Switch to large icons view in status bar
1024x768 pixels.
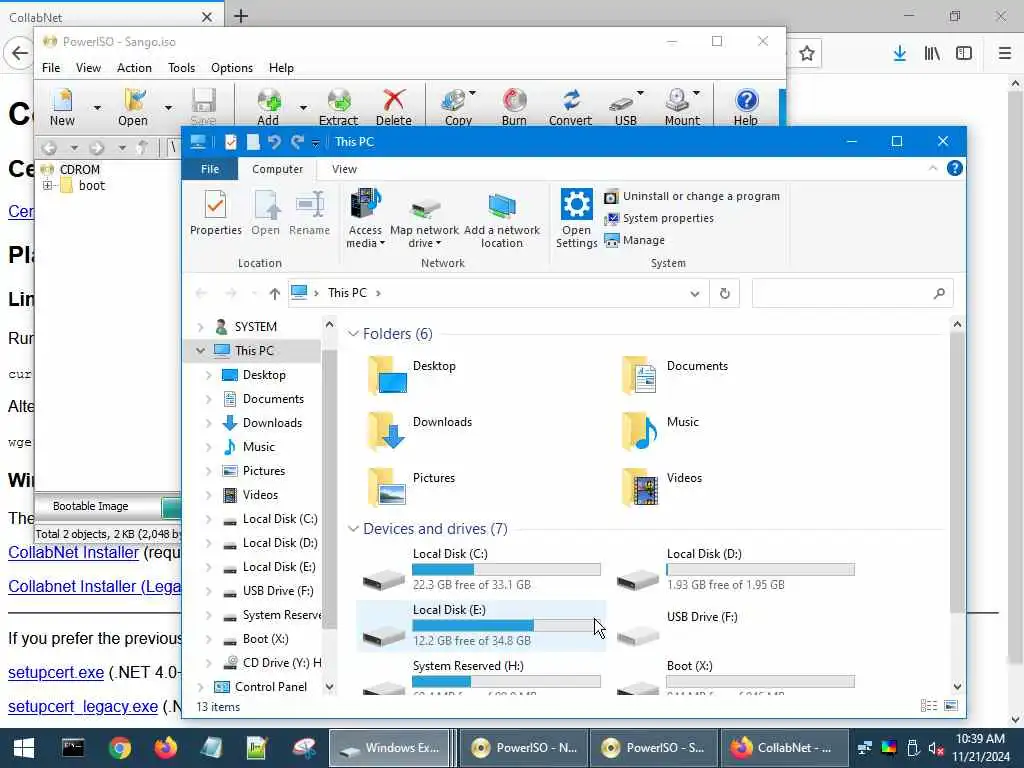click(x=952, y=706)
